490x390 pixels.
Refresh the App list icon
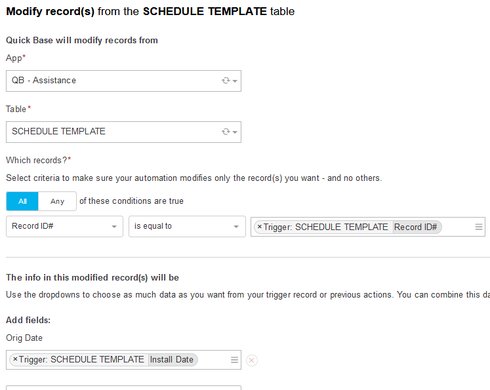coord(226,81)
